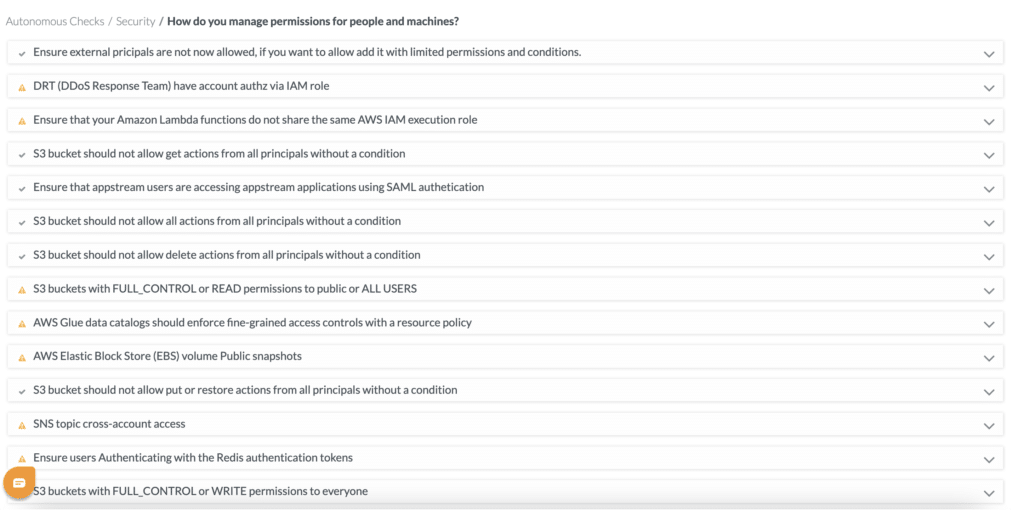Viewport: 1024px width, 510px height.
Task: Click warning icon on AWS Glue data catalogs check
Action: coord(22,324)
